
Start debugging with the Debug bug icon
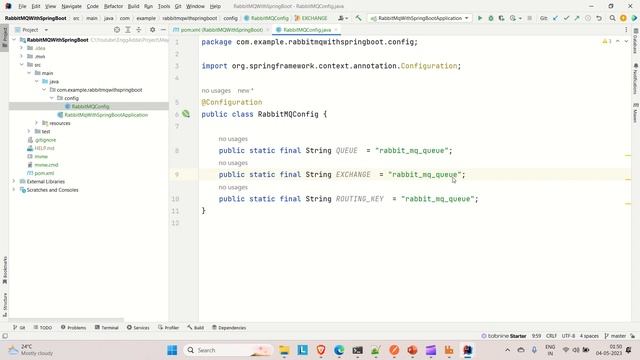click(x=491, y=18)
